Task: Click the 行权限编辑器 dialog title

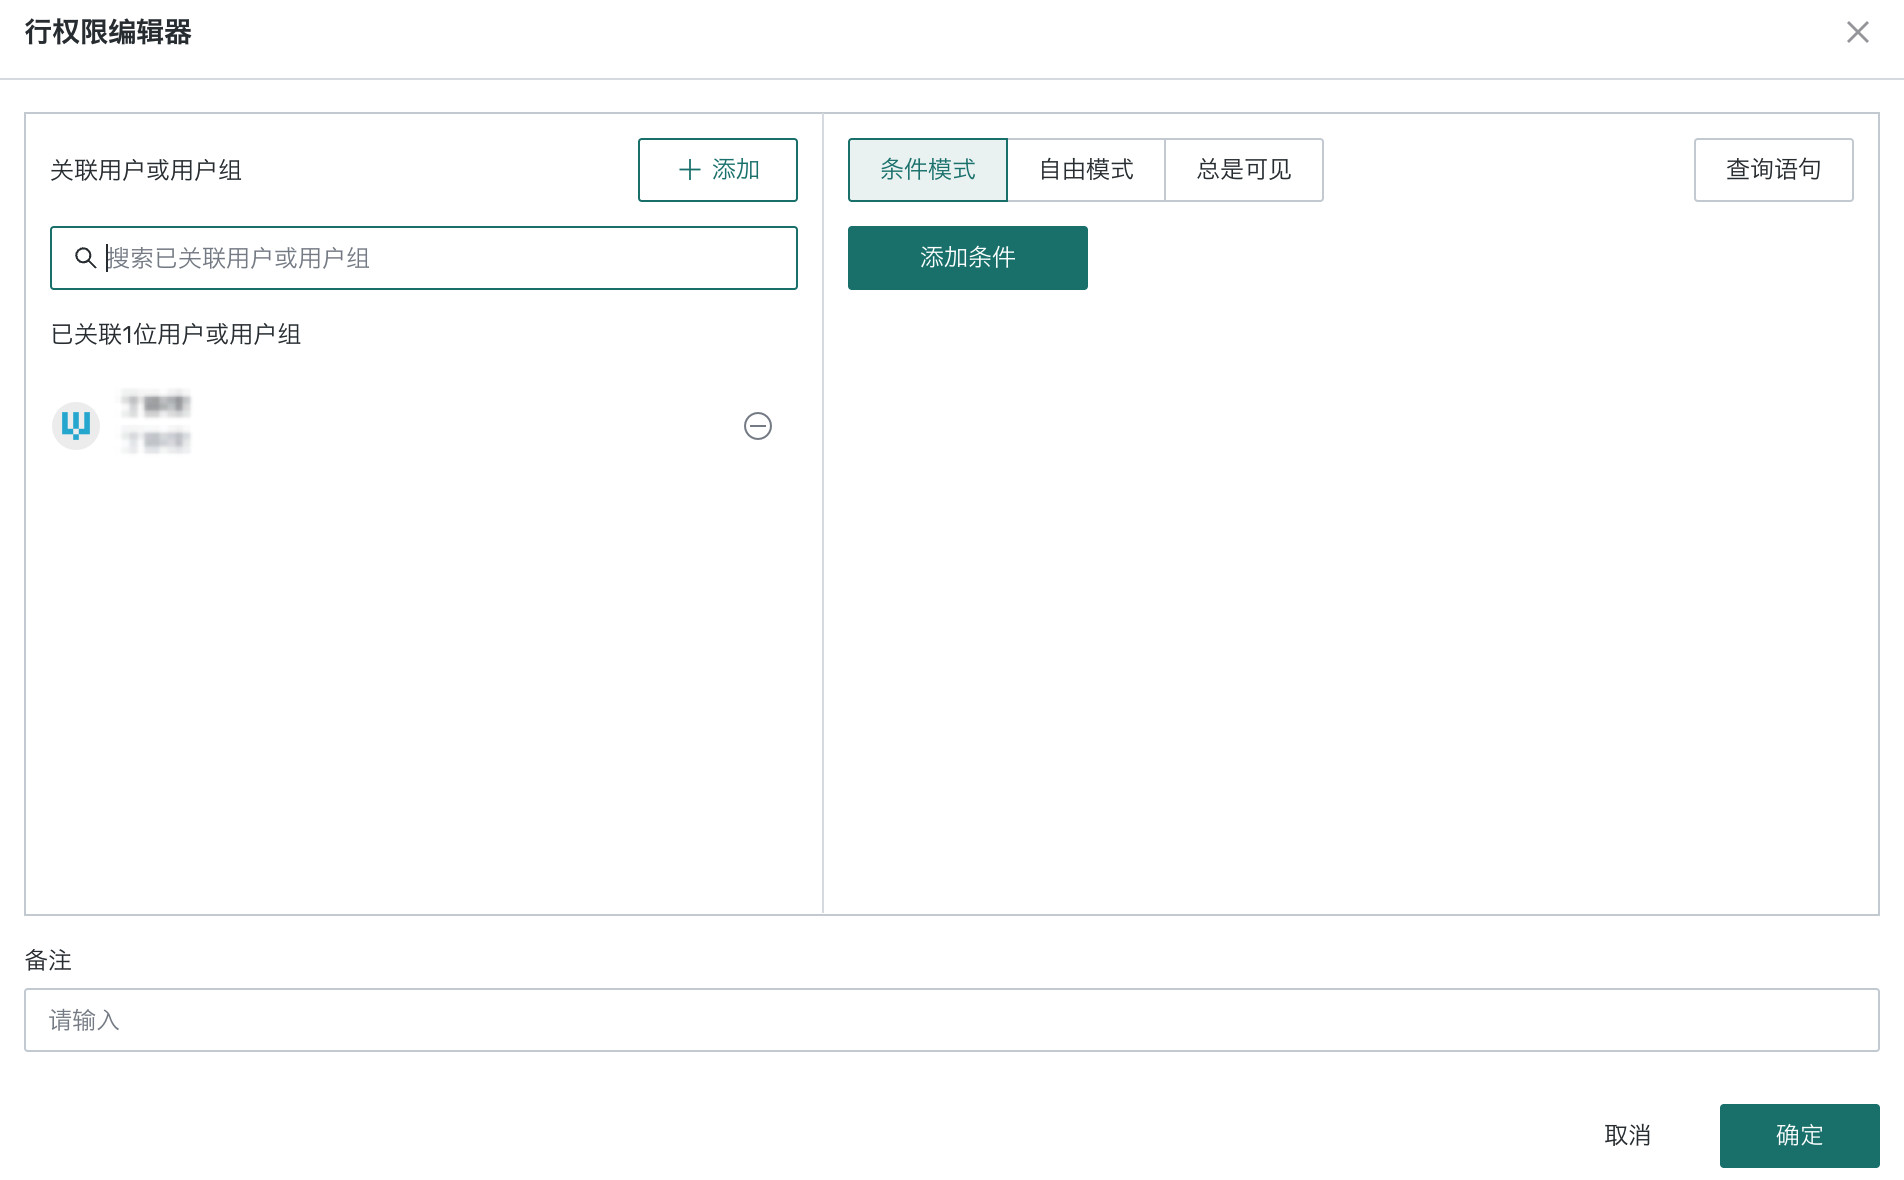Action: point(108,32)
